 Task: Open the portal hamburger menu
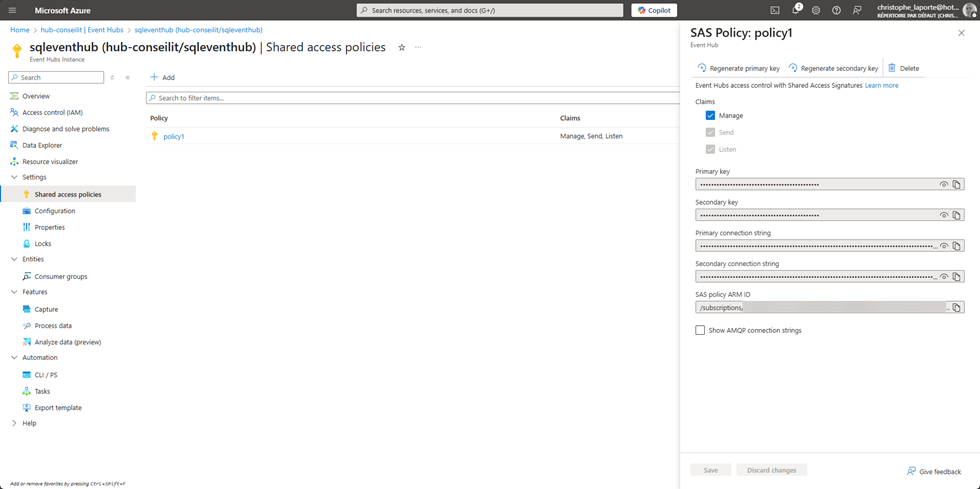point(12,11)
